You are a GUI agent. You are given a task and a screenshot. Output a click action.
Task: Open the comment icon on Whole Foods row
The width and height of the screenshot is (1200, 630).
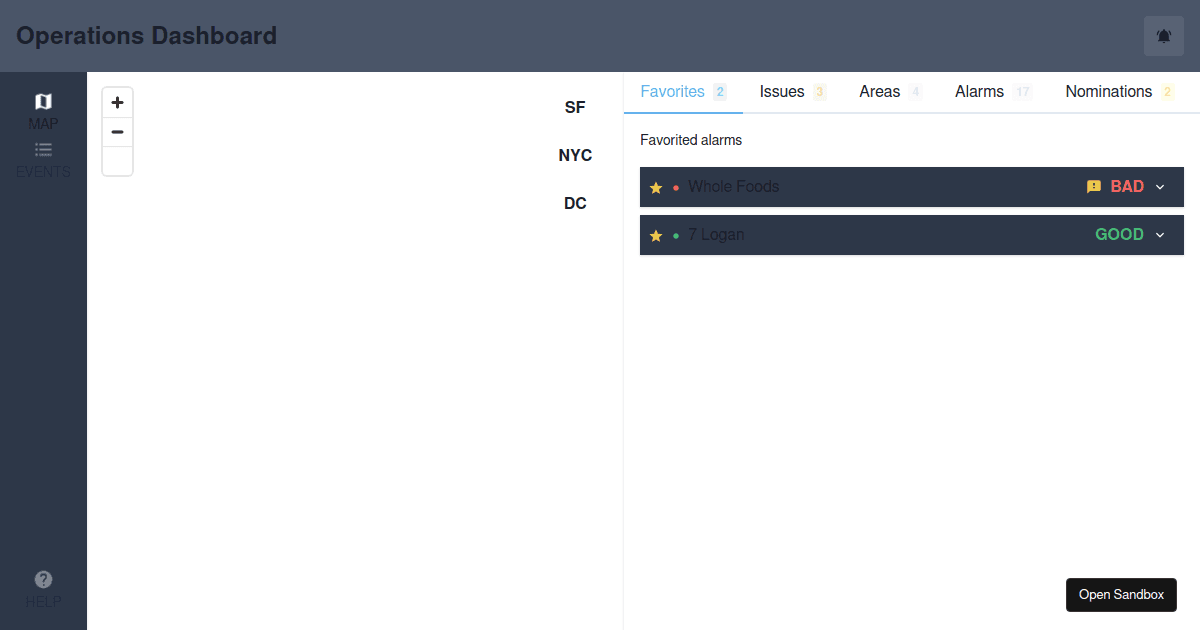tap(1094, 187)
